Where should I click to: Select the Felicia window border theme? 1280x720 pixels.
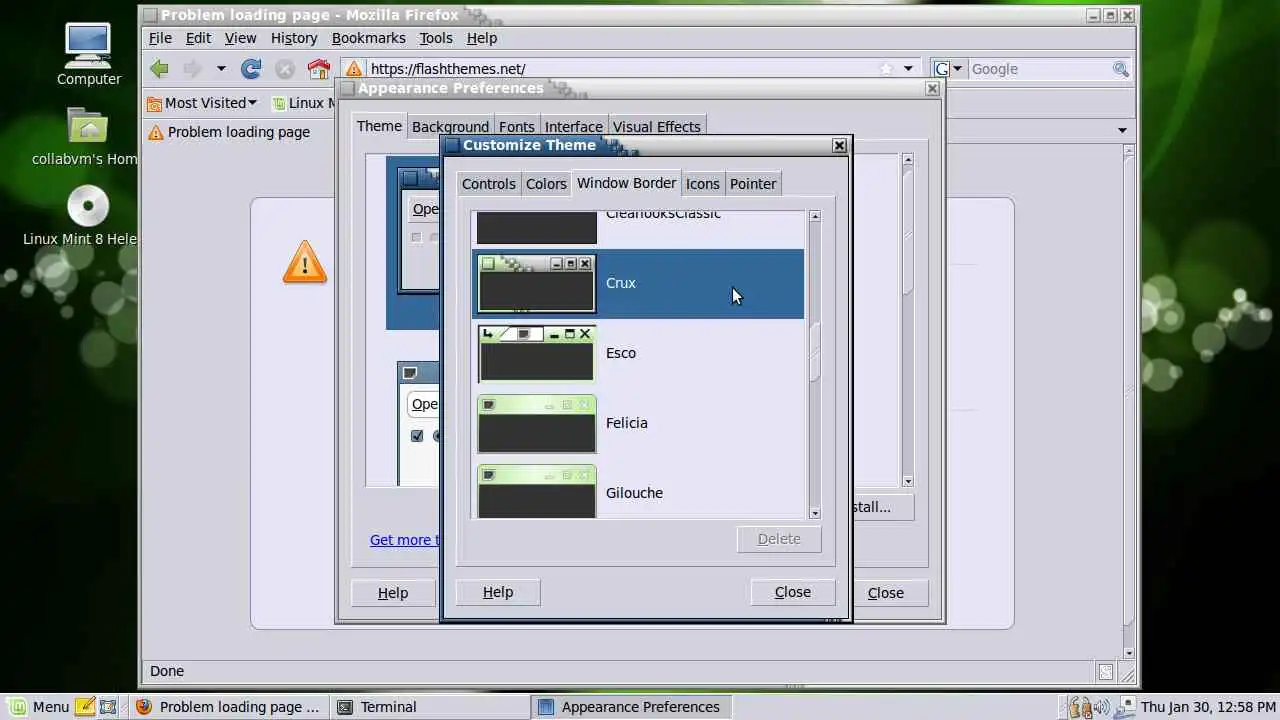pos(638,423)
